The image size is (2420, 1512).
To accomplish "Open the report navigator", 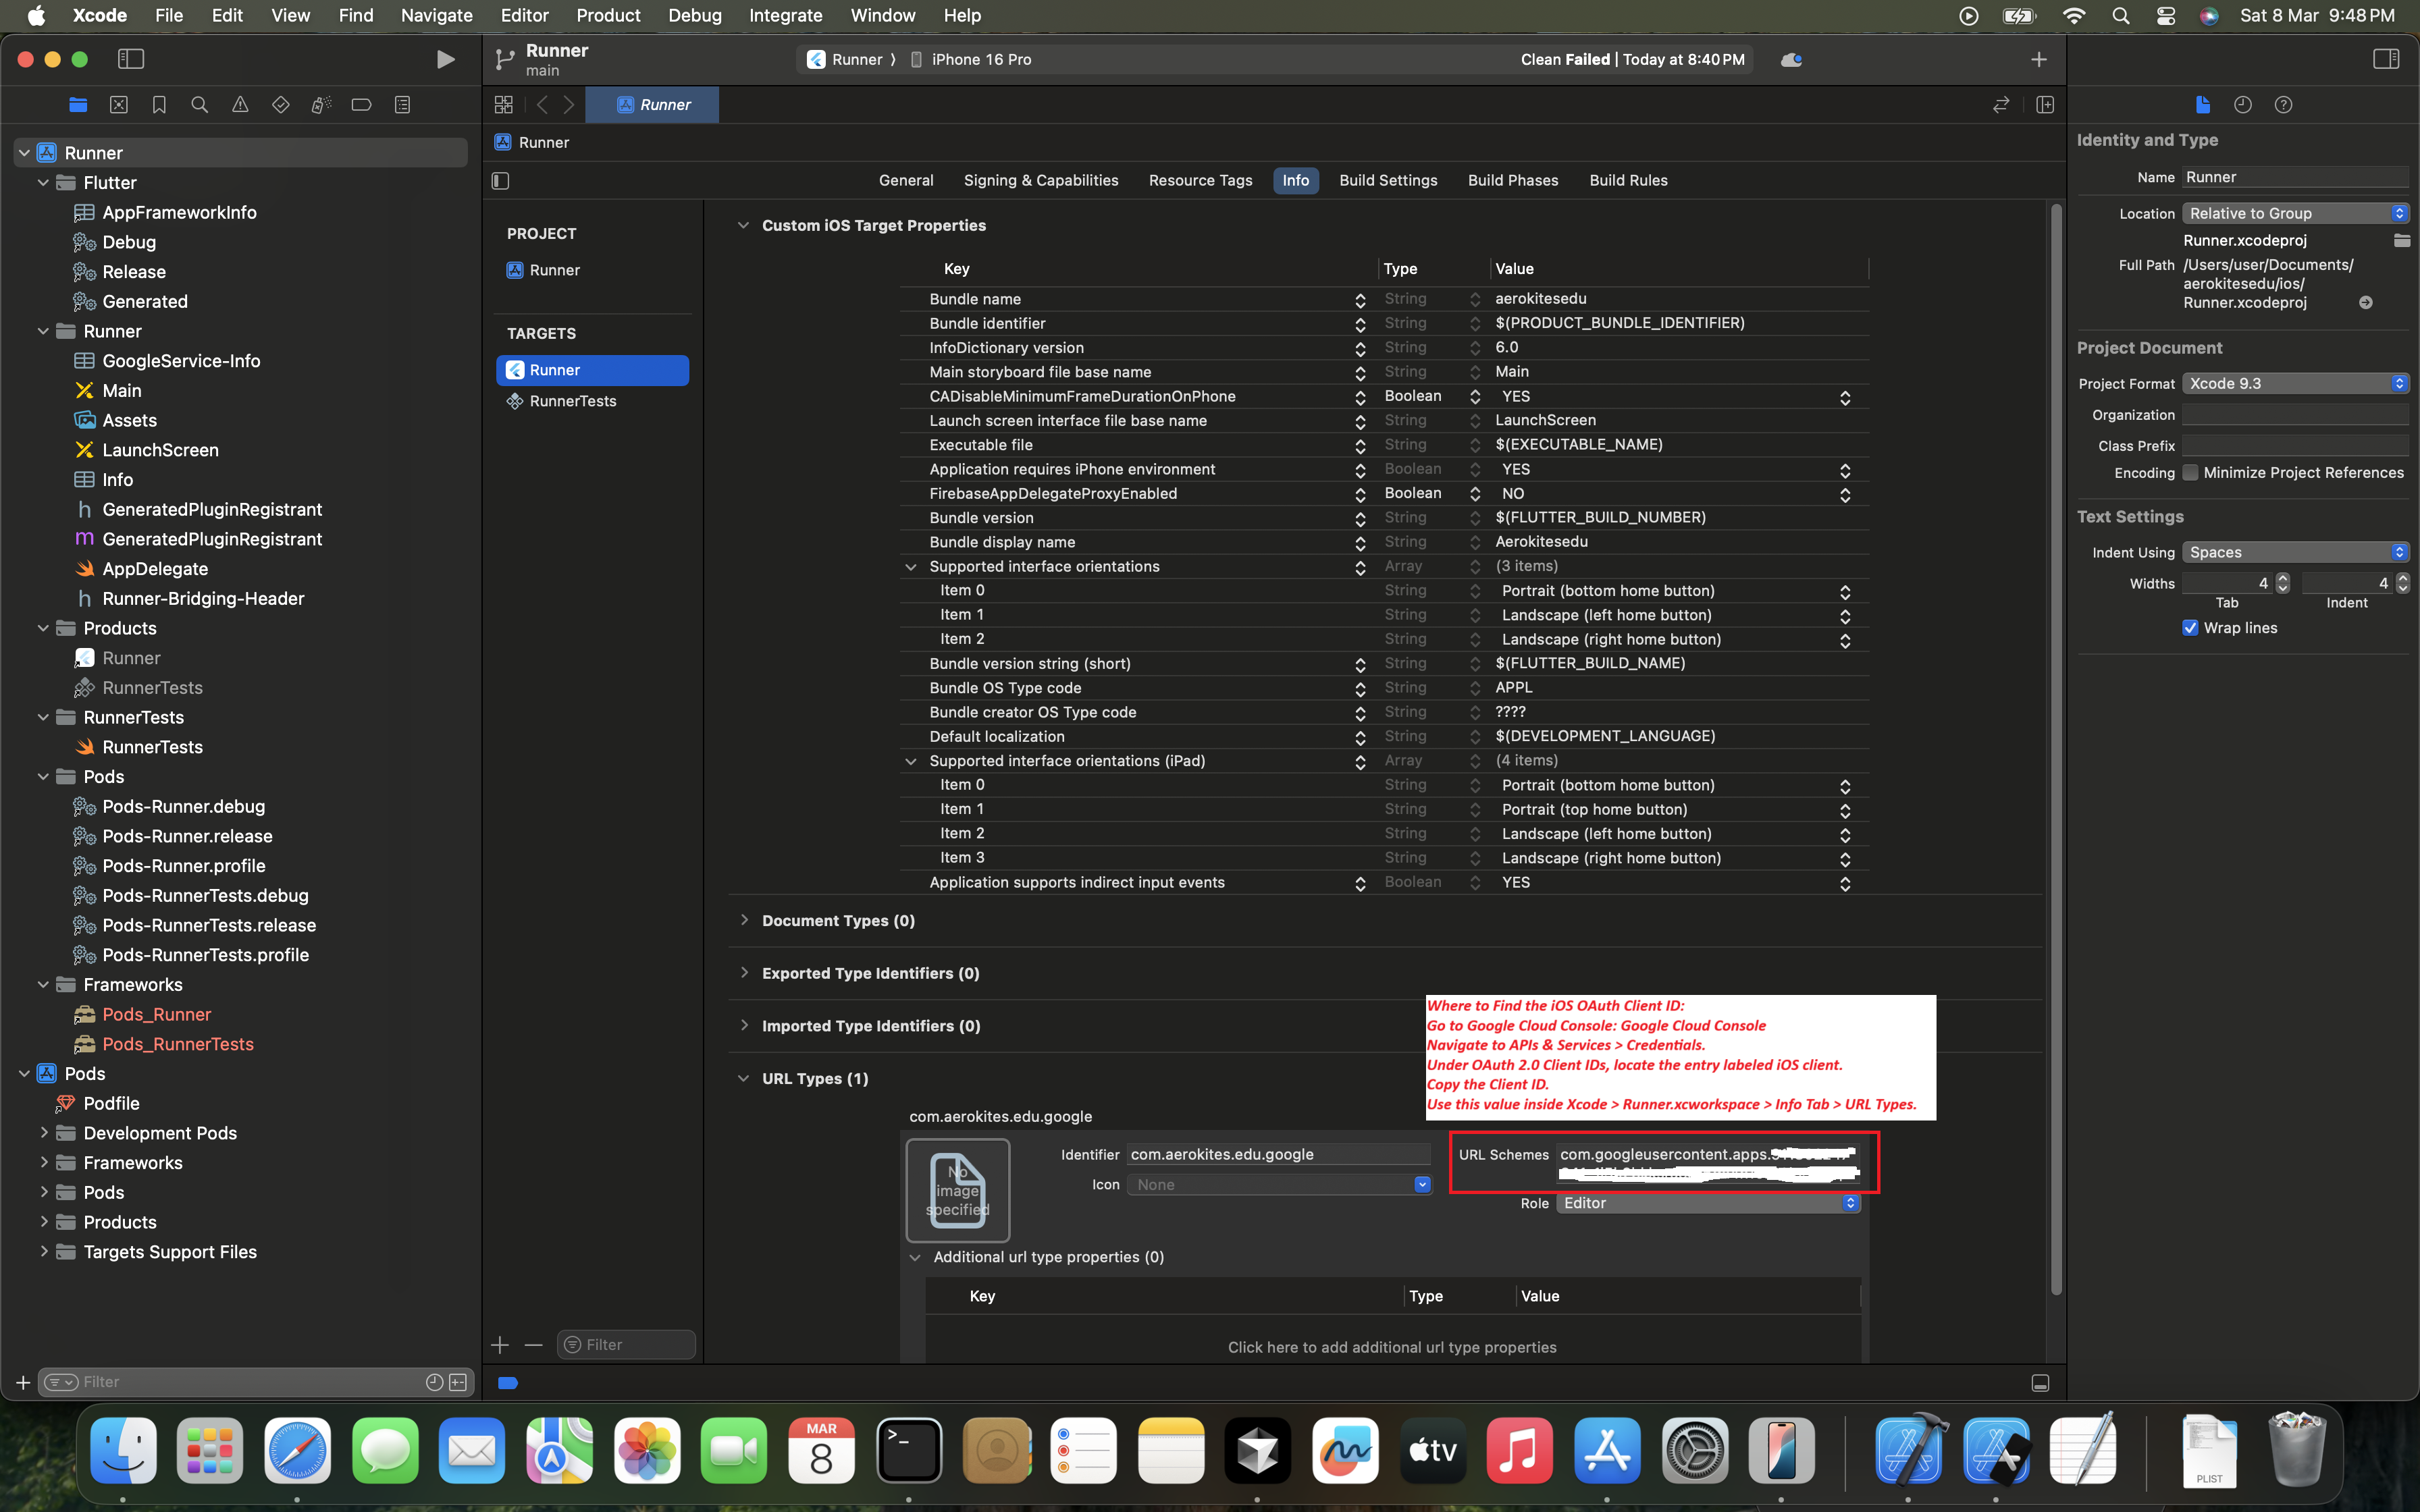I will coord(402,105).
